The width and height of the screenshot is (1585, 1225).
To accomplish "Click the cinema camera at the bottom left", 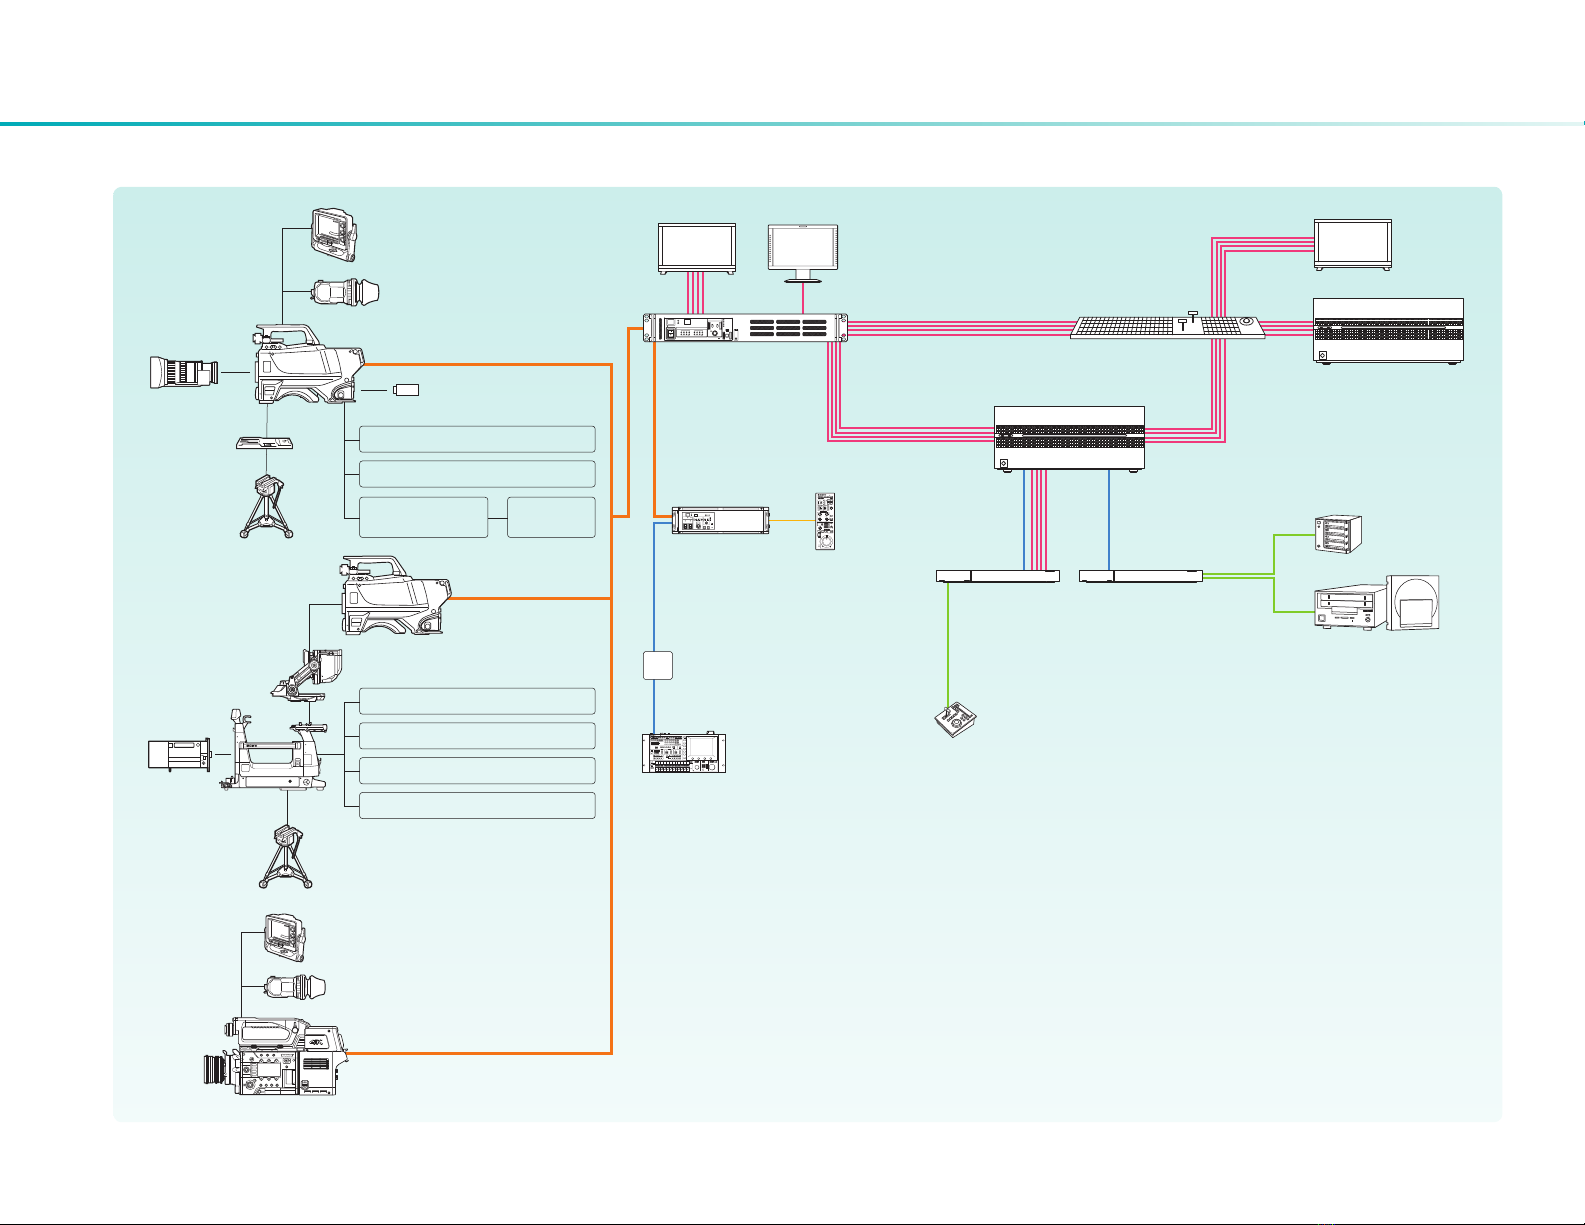I will pos(275,1055).
